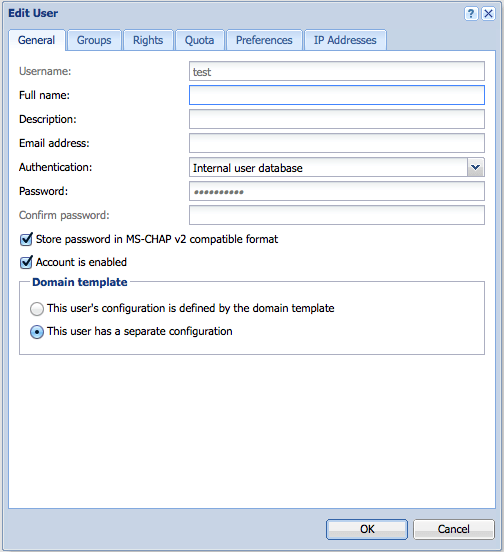The width and height of the screenshot is (504, 552).
Task: Open the help question mark icon
Action: click(471, 14)
